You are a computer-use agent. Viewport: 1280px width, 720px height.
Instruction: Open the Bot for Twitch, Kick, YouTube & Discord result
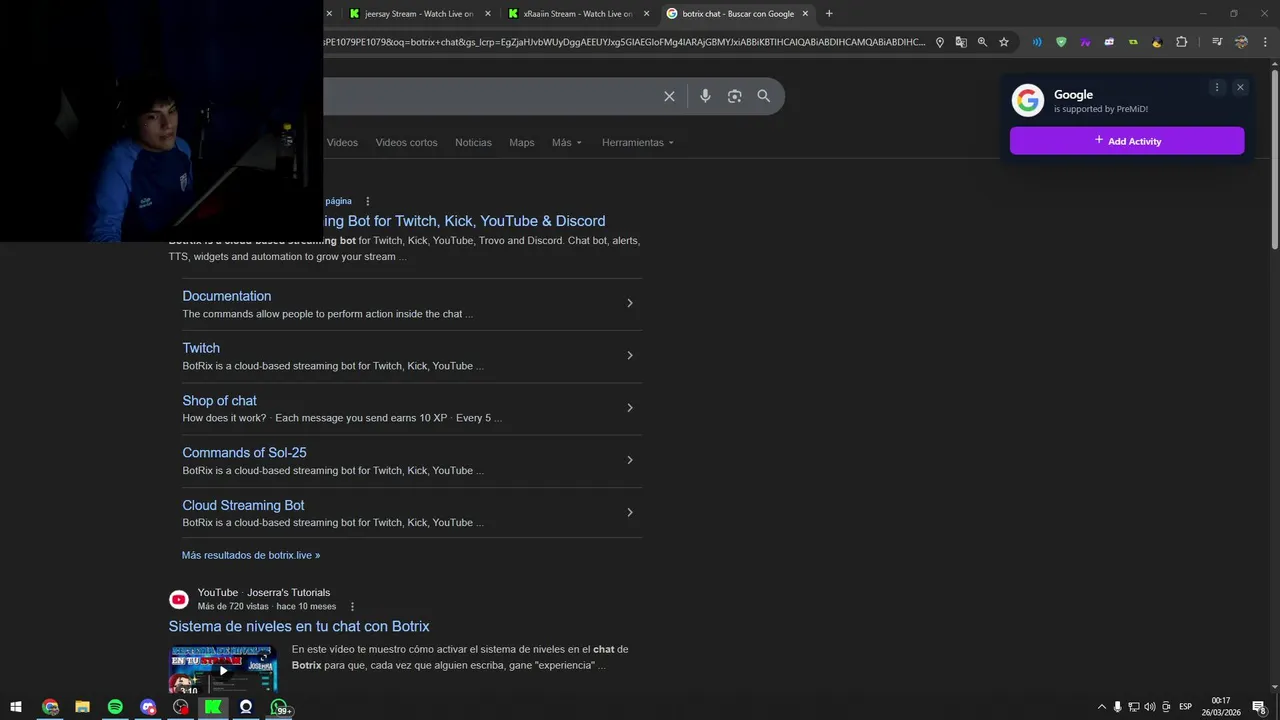click(x=464, y=221)
